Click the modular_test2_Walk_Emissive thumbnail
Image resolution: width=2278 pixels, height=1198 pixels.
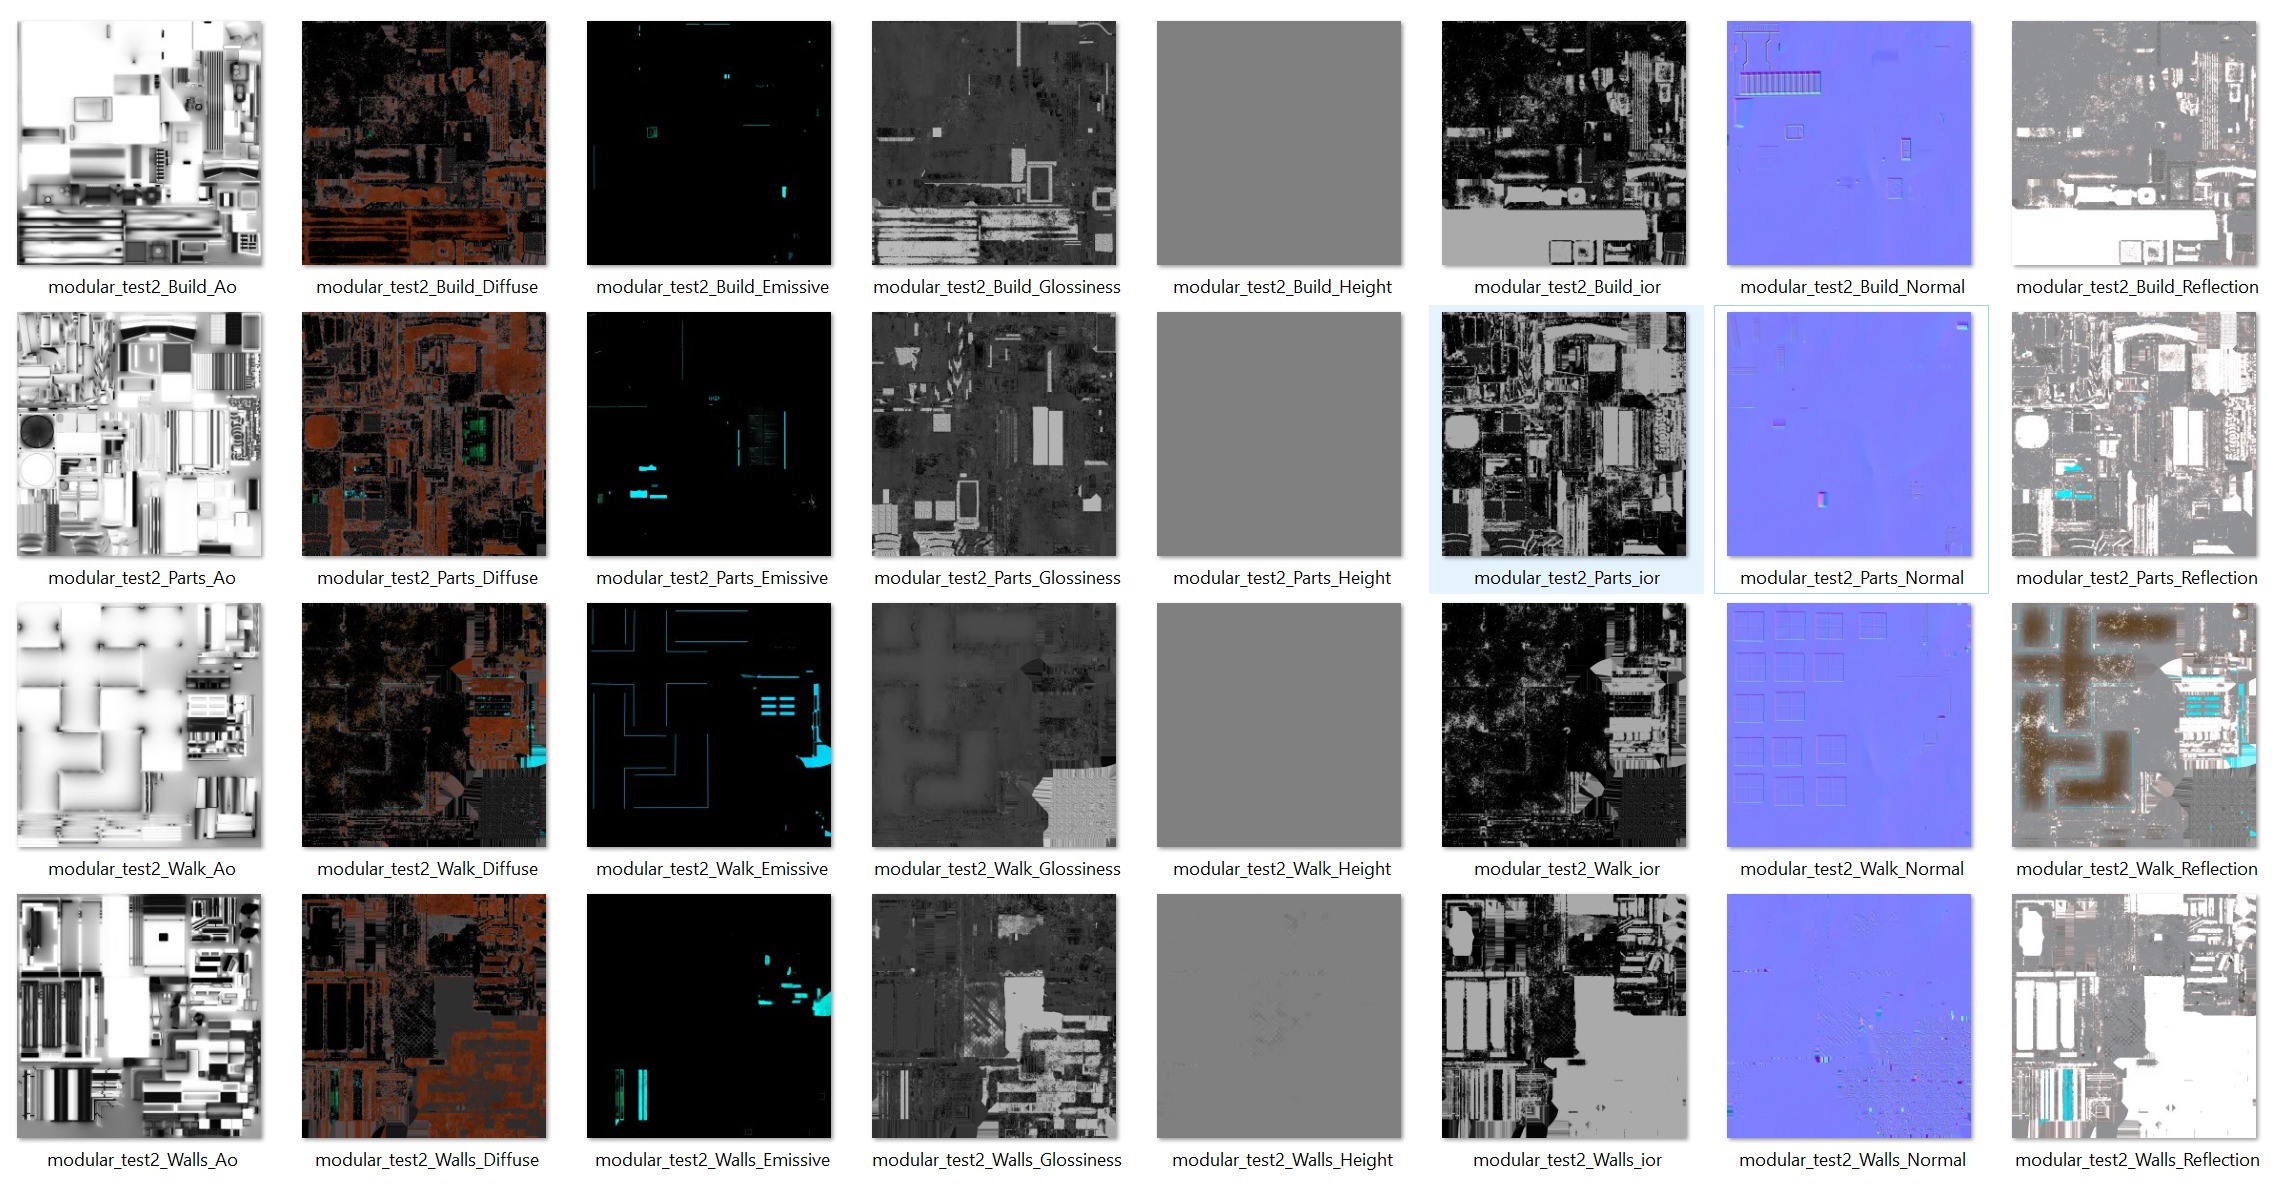(x=709, y=725)
